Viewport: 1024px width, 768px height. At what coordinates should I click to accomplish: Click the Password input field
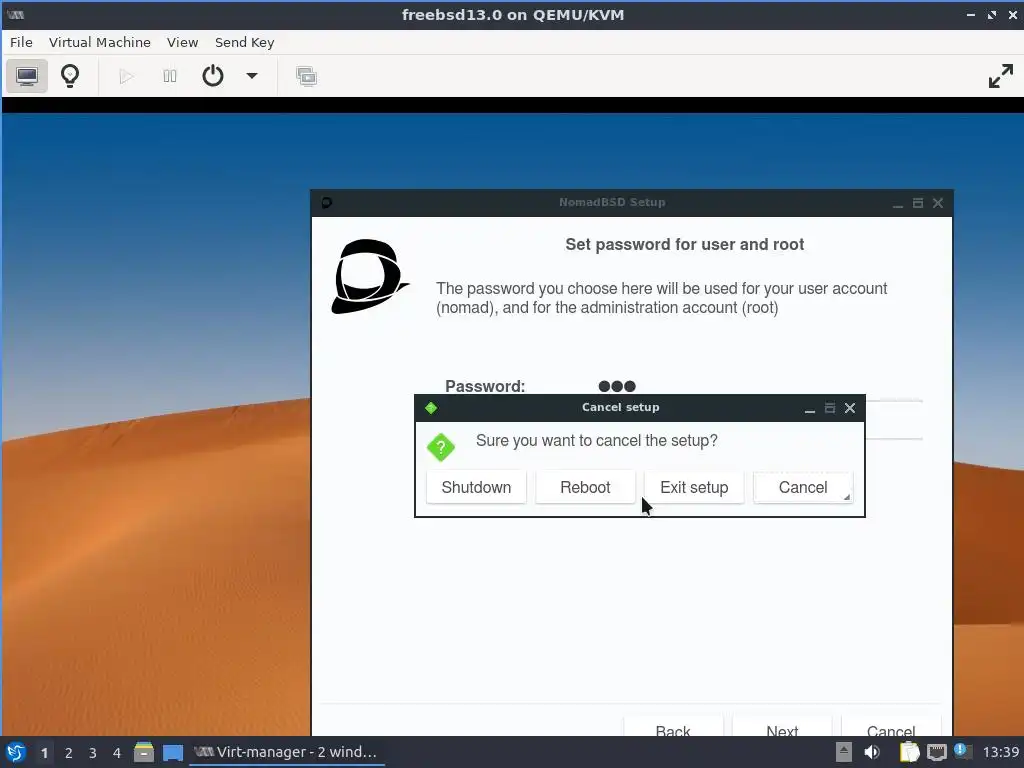pos(758,387)
